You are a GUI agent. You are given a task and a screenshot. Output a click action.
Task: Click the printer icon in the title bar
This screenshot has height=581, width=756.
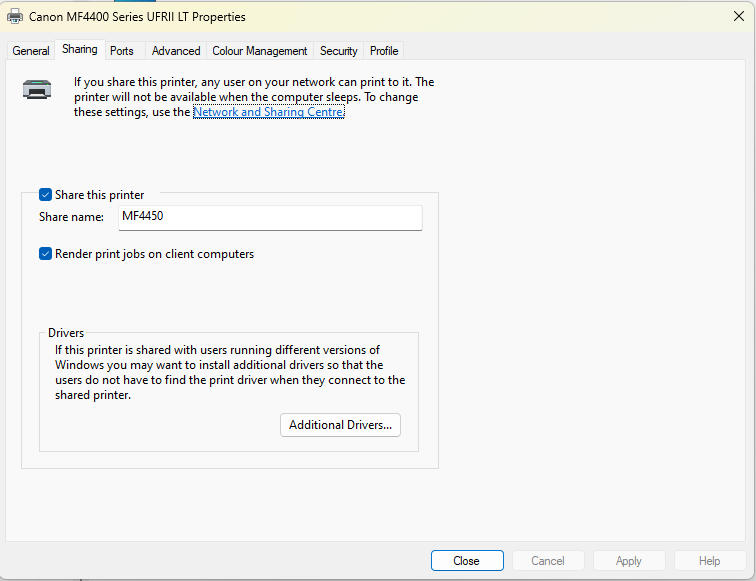coord(15,16)
